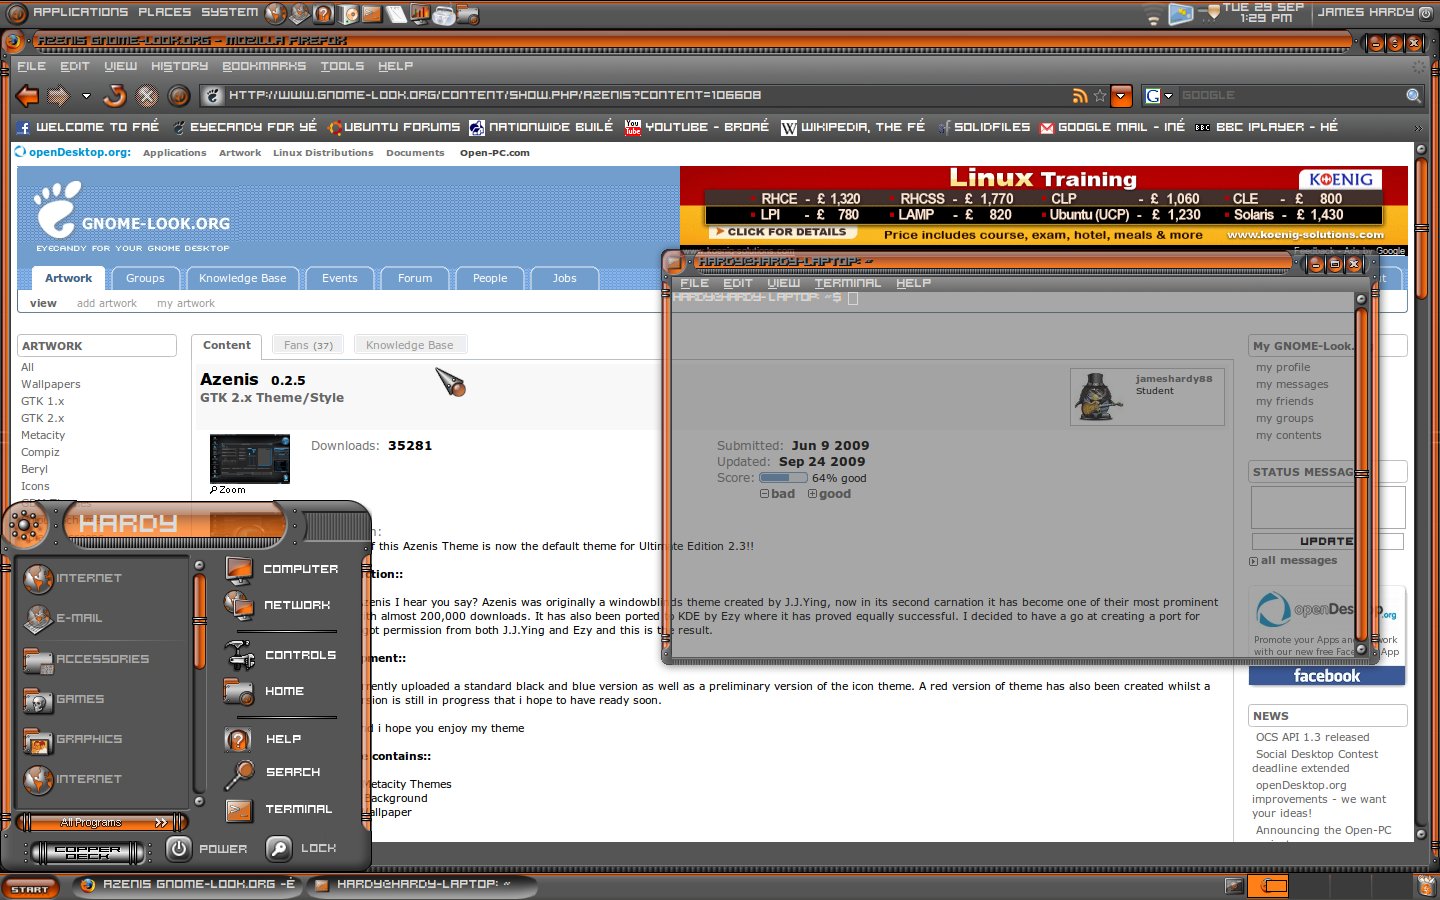Reload the page with the refresh icon
1440x900 pixels.
[115, 96]
